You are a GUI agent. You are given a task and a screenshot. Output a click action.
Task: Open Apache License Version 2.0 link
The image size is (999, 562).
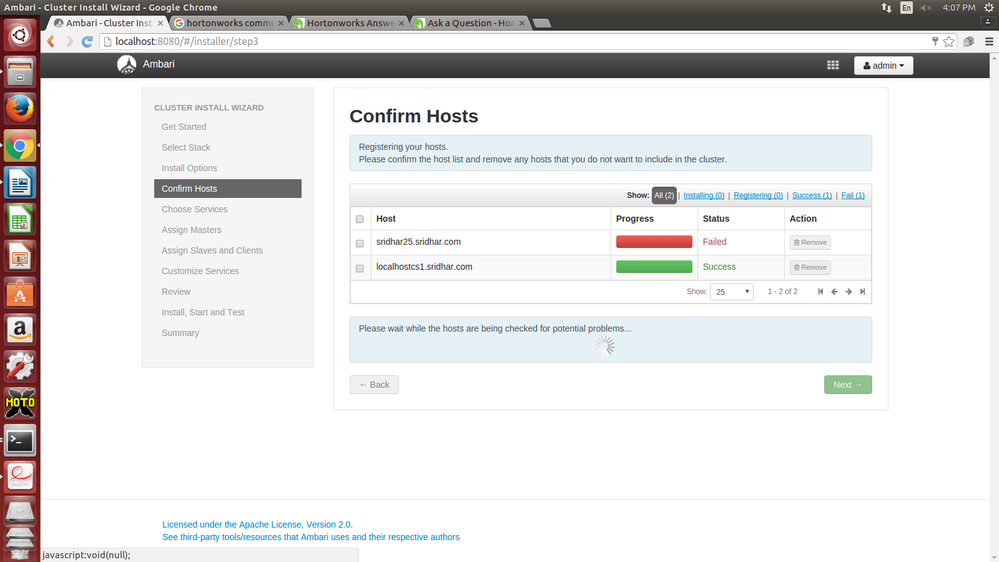point(257,524)
